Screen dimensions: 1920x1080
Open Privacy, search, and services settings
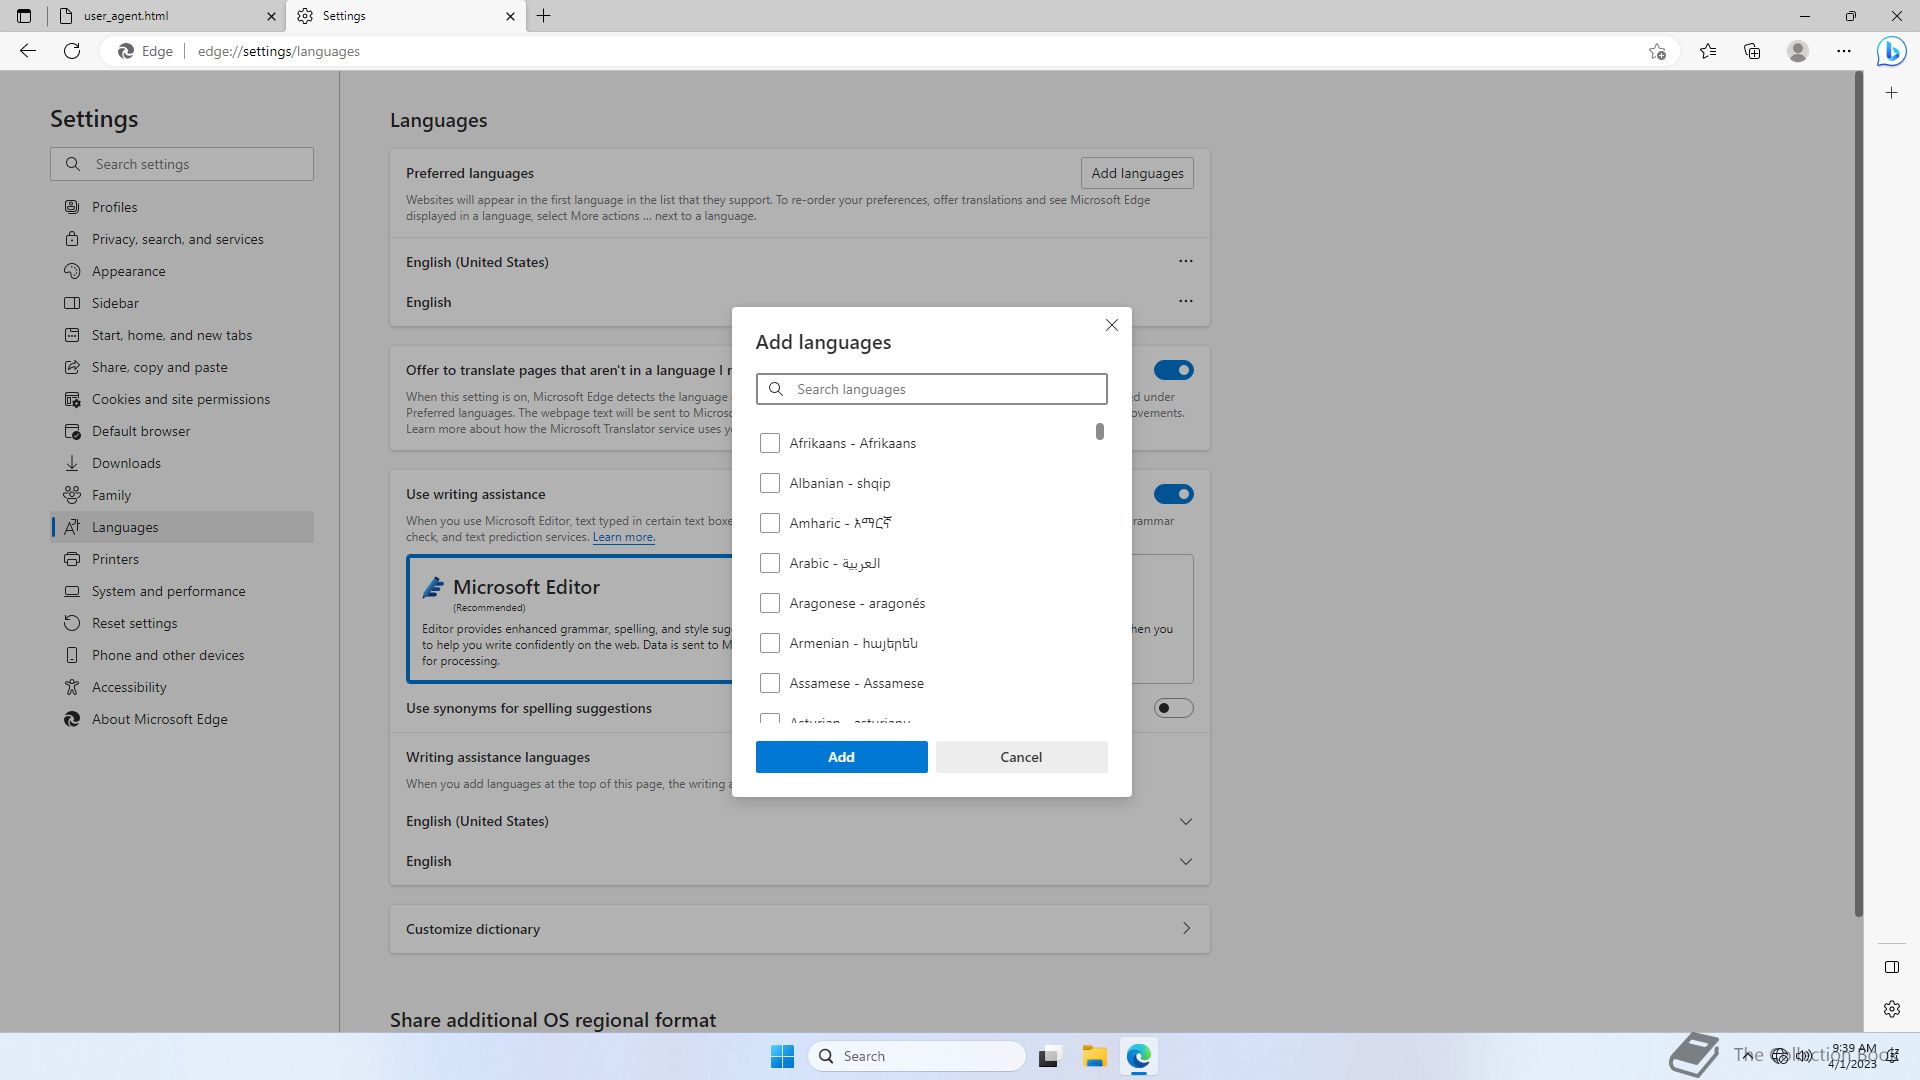177,239
